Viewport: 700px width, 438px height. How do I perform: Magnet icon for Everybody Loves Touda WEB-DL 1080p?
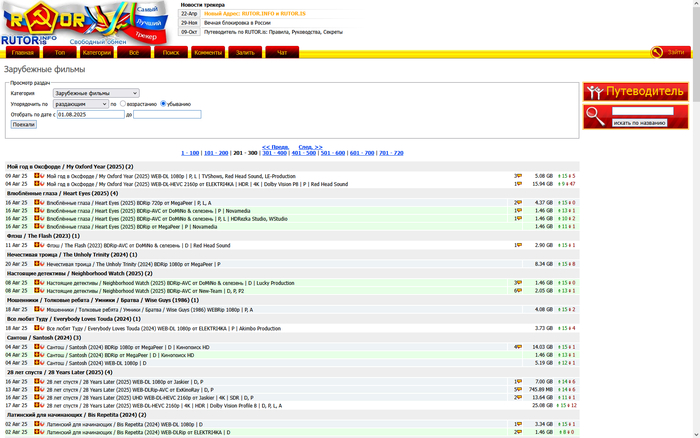[x=42, y=328]
